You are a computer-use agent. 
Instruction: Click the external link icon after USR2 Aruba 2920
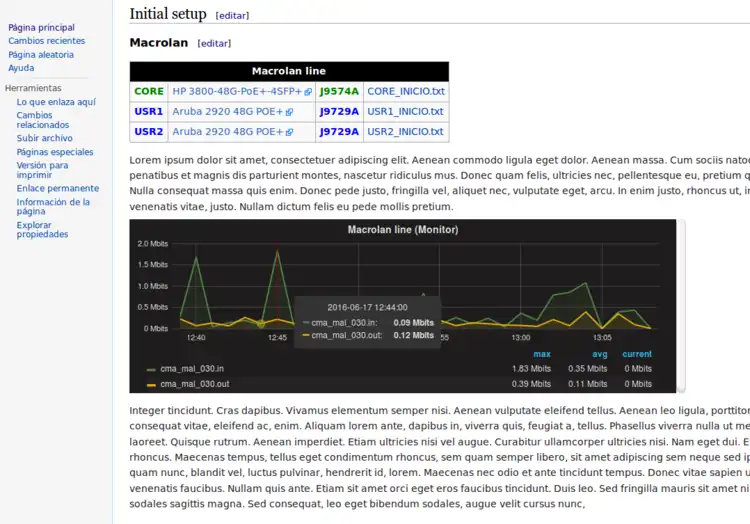click(289, 132)
